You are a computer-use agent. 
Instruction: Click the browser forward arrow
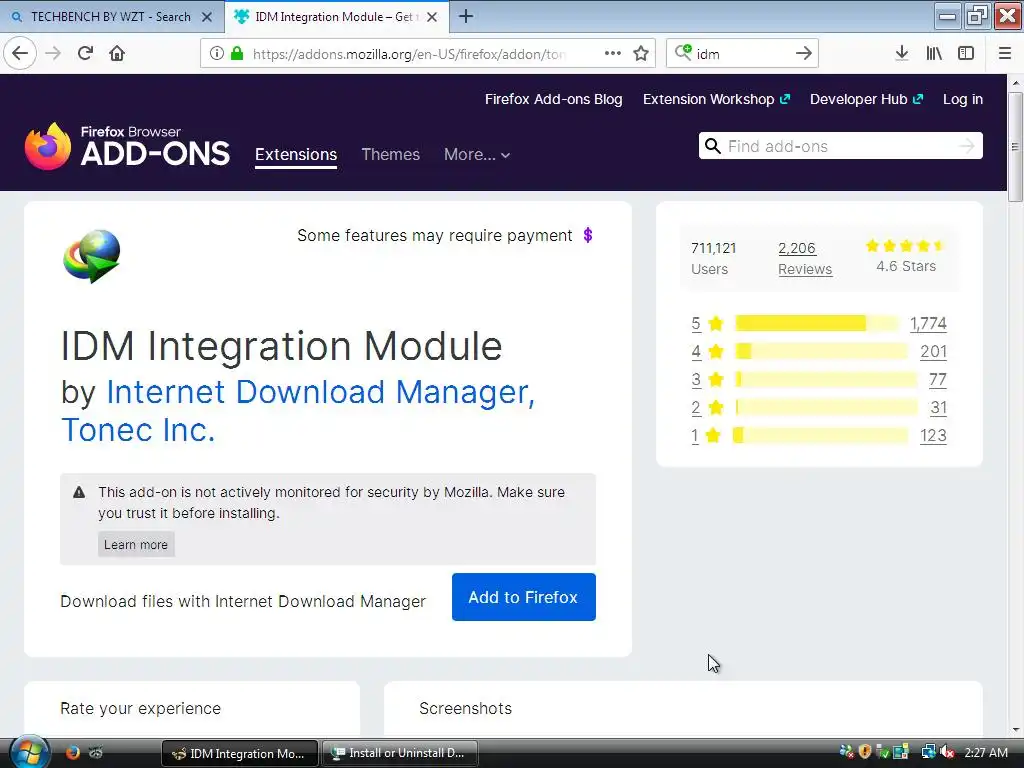tap(53, 53)
